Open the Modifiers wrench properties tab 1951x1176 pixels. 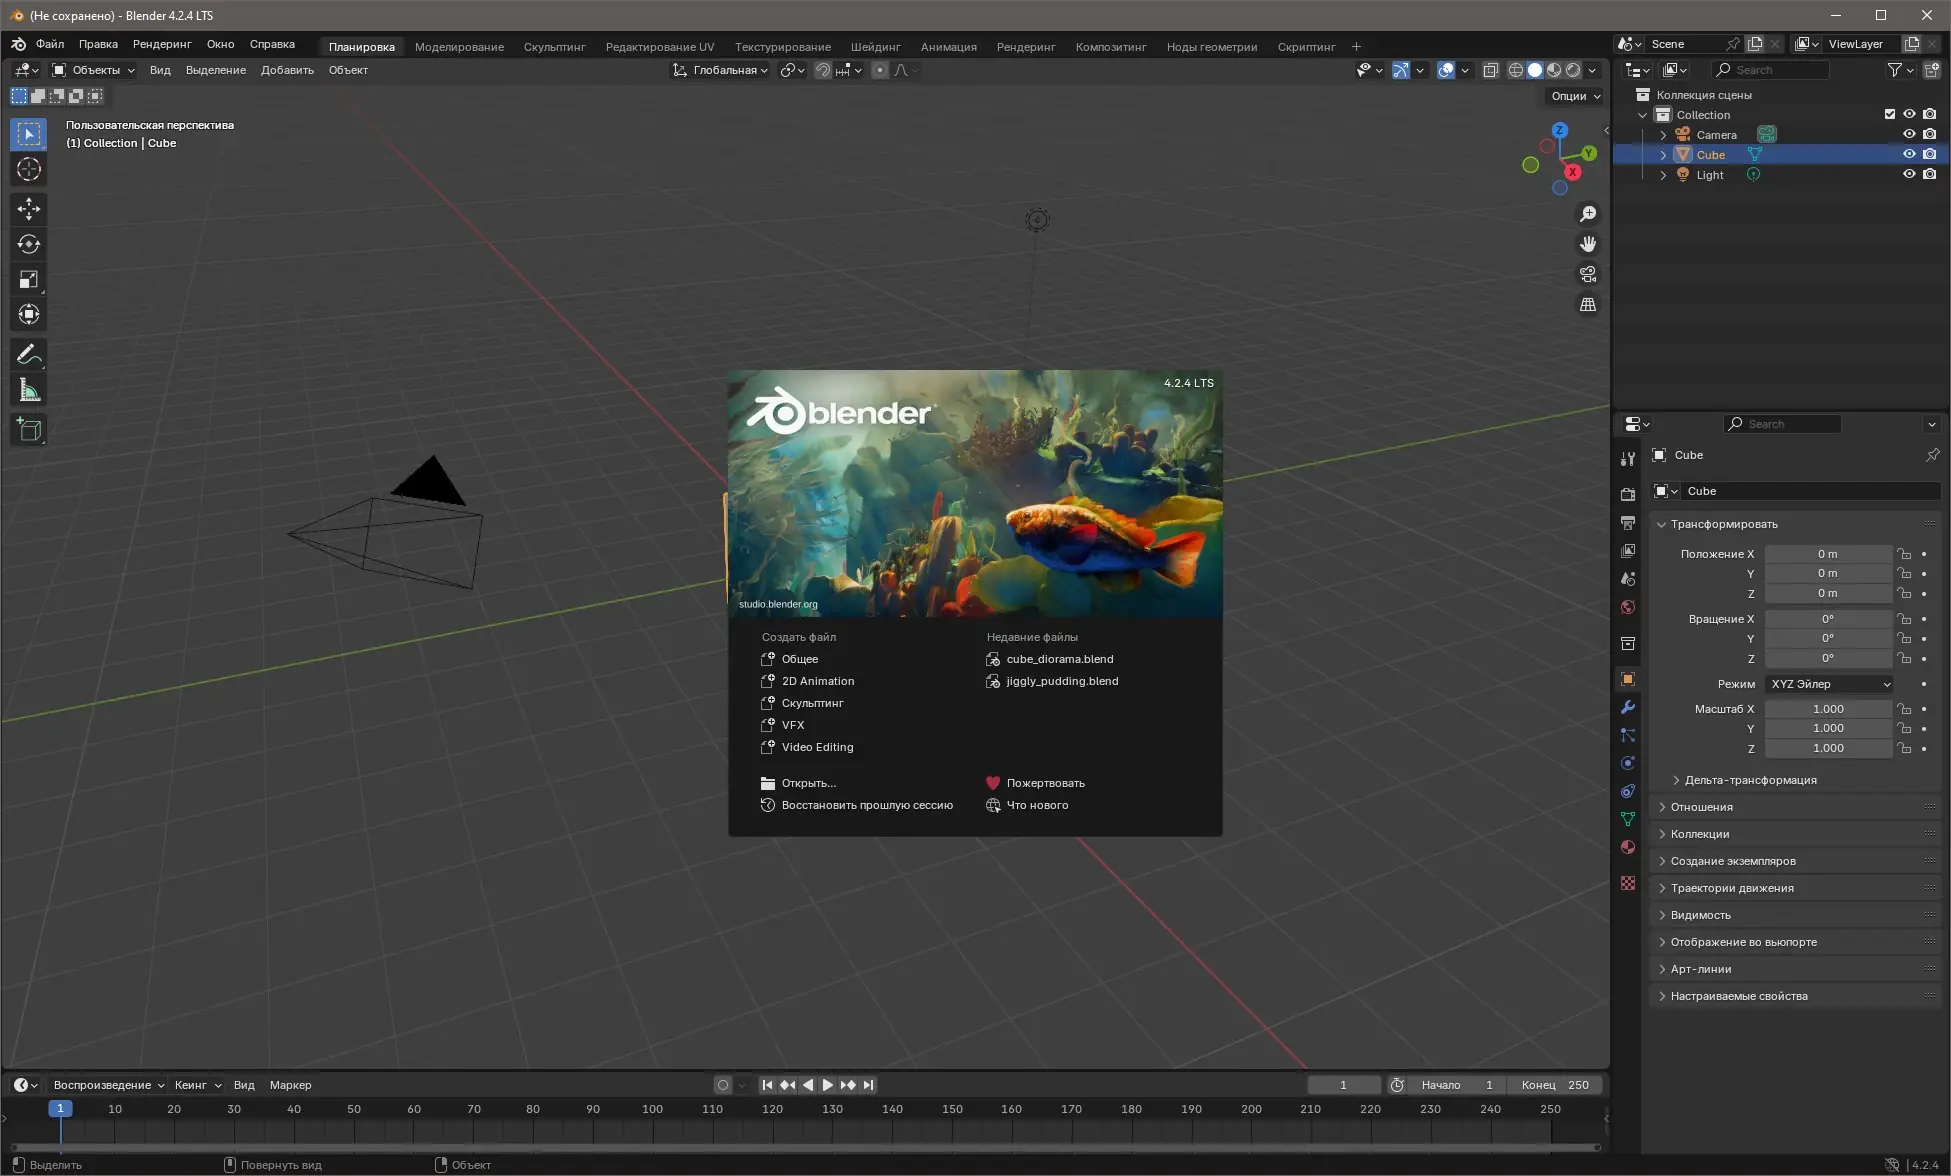[x=1628, y=707]
